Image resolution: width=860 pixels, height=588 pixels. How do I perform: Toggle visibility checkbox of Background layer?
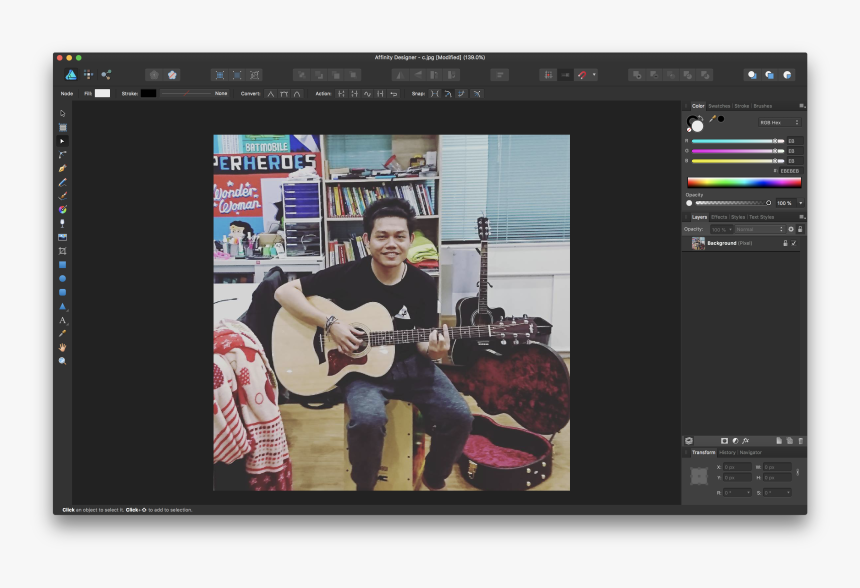coord(794,243)
